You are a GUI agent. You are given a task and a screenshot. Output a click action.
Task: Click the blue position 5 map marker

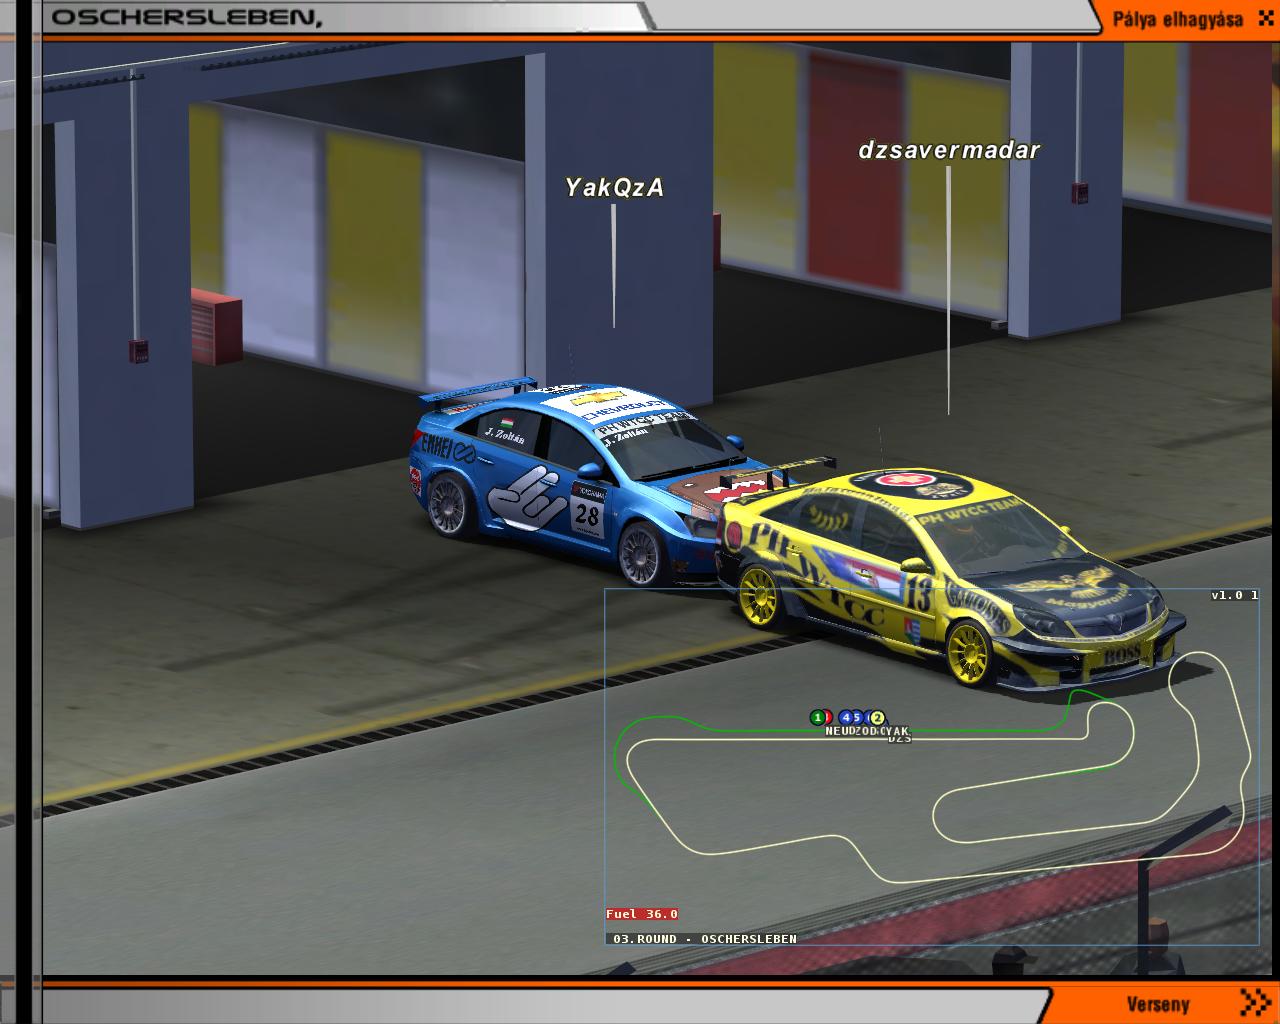[x=858, y=717]
